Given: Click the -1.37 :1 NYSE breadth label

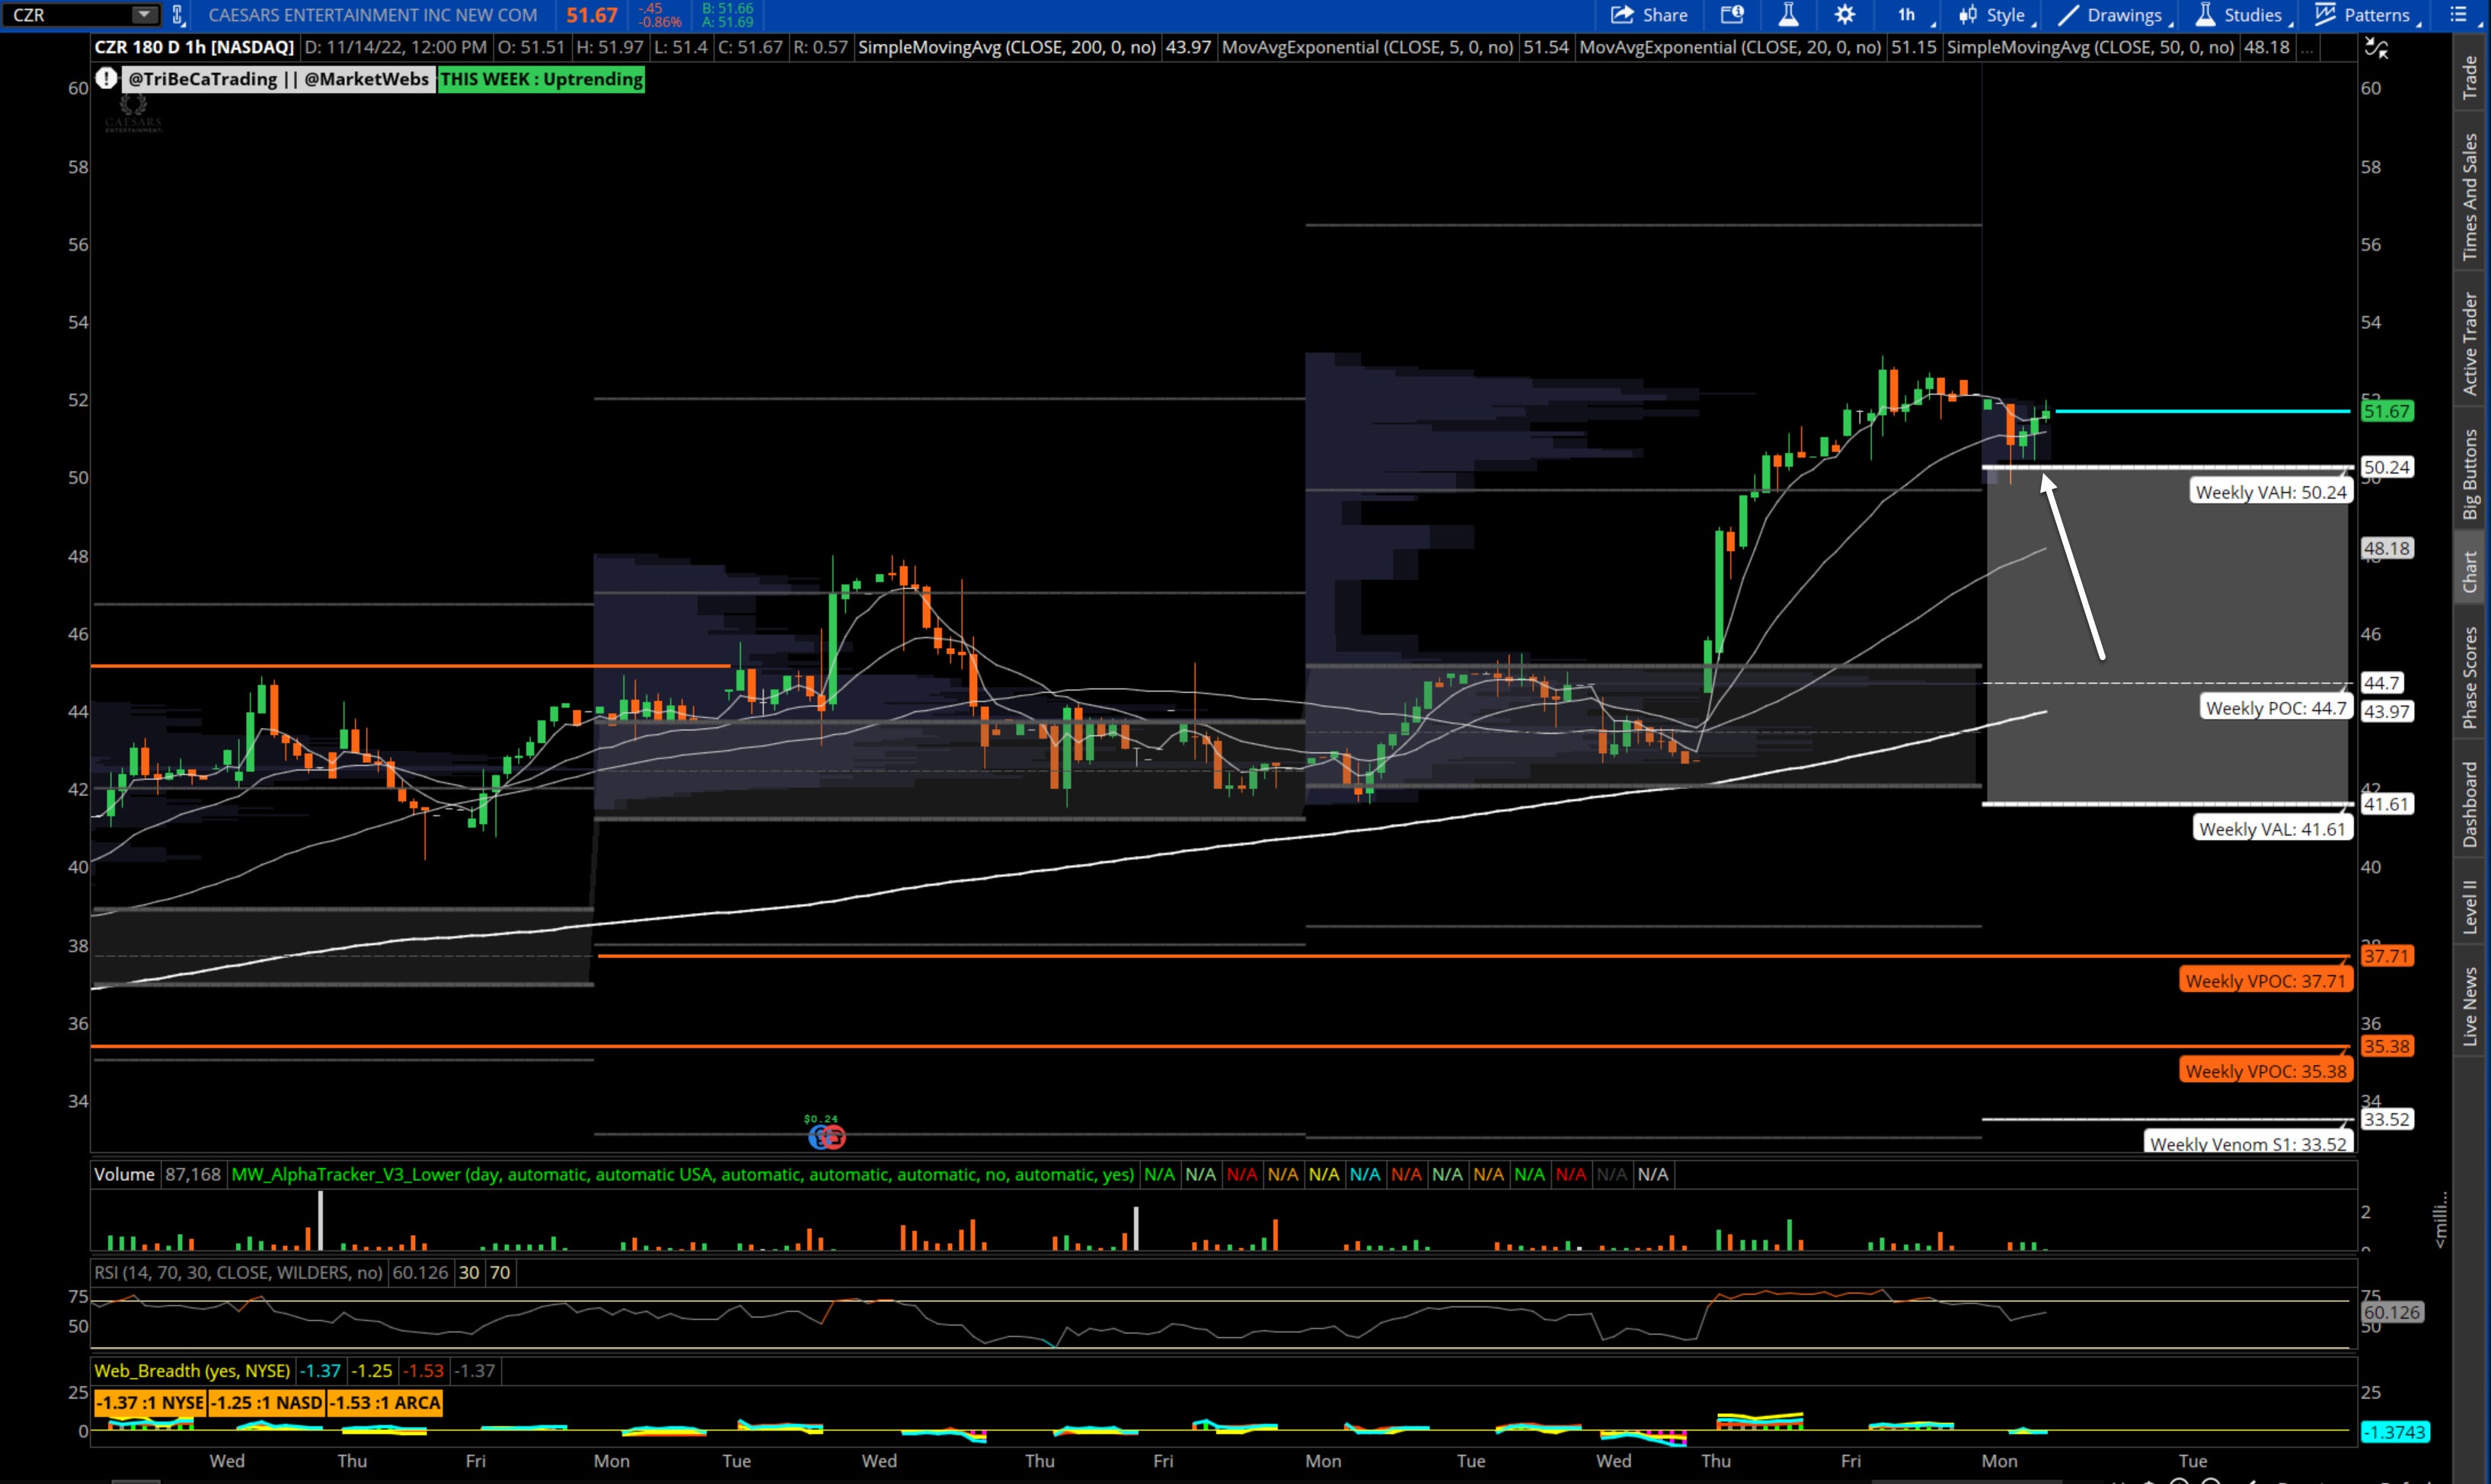Looking at the screenshot, I should point(150,1402).
